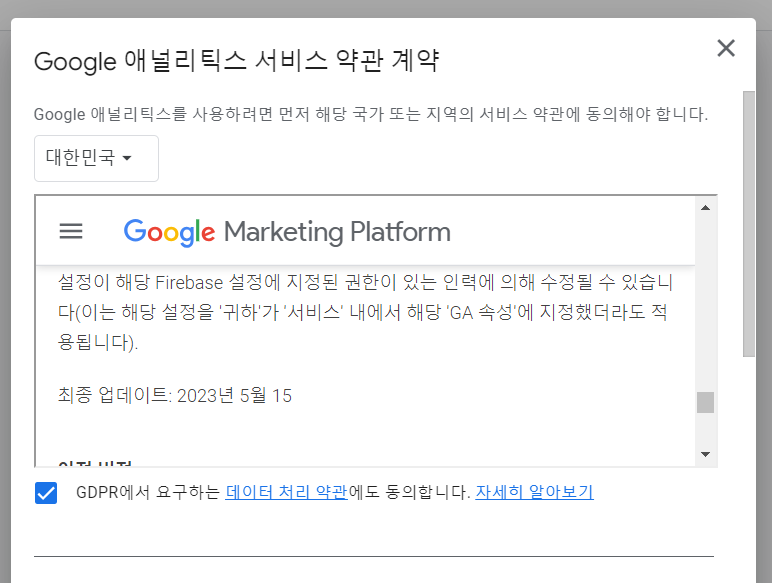
Task: Open the 대한민국 country dropdown
Action: click(96, 159)
